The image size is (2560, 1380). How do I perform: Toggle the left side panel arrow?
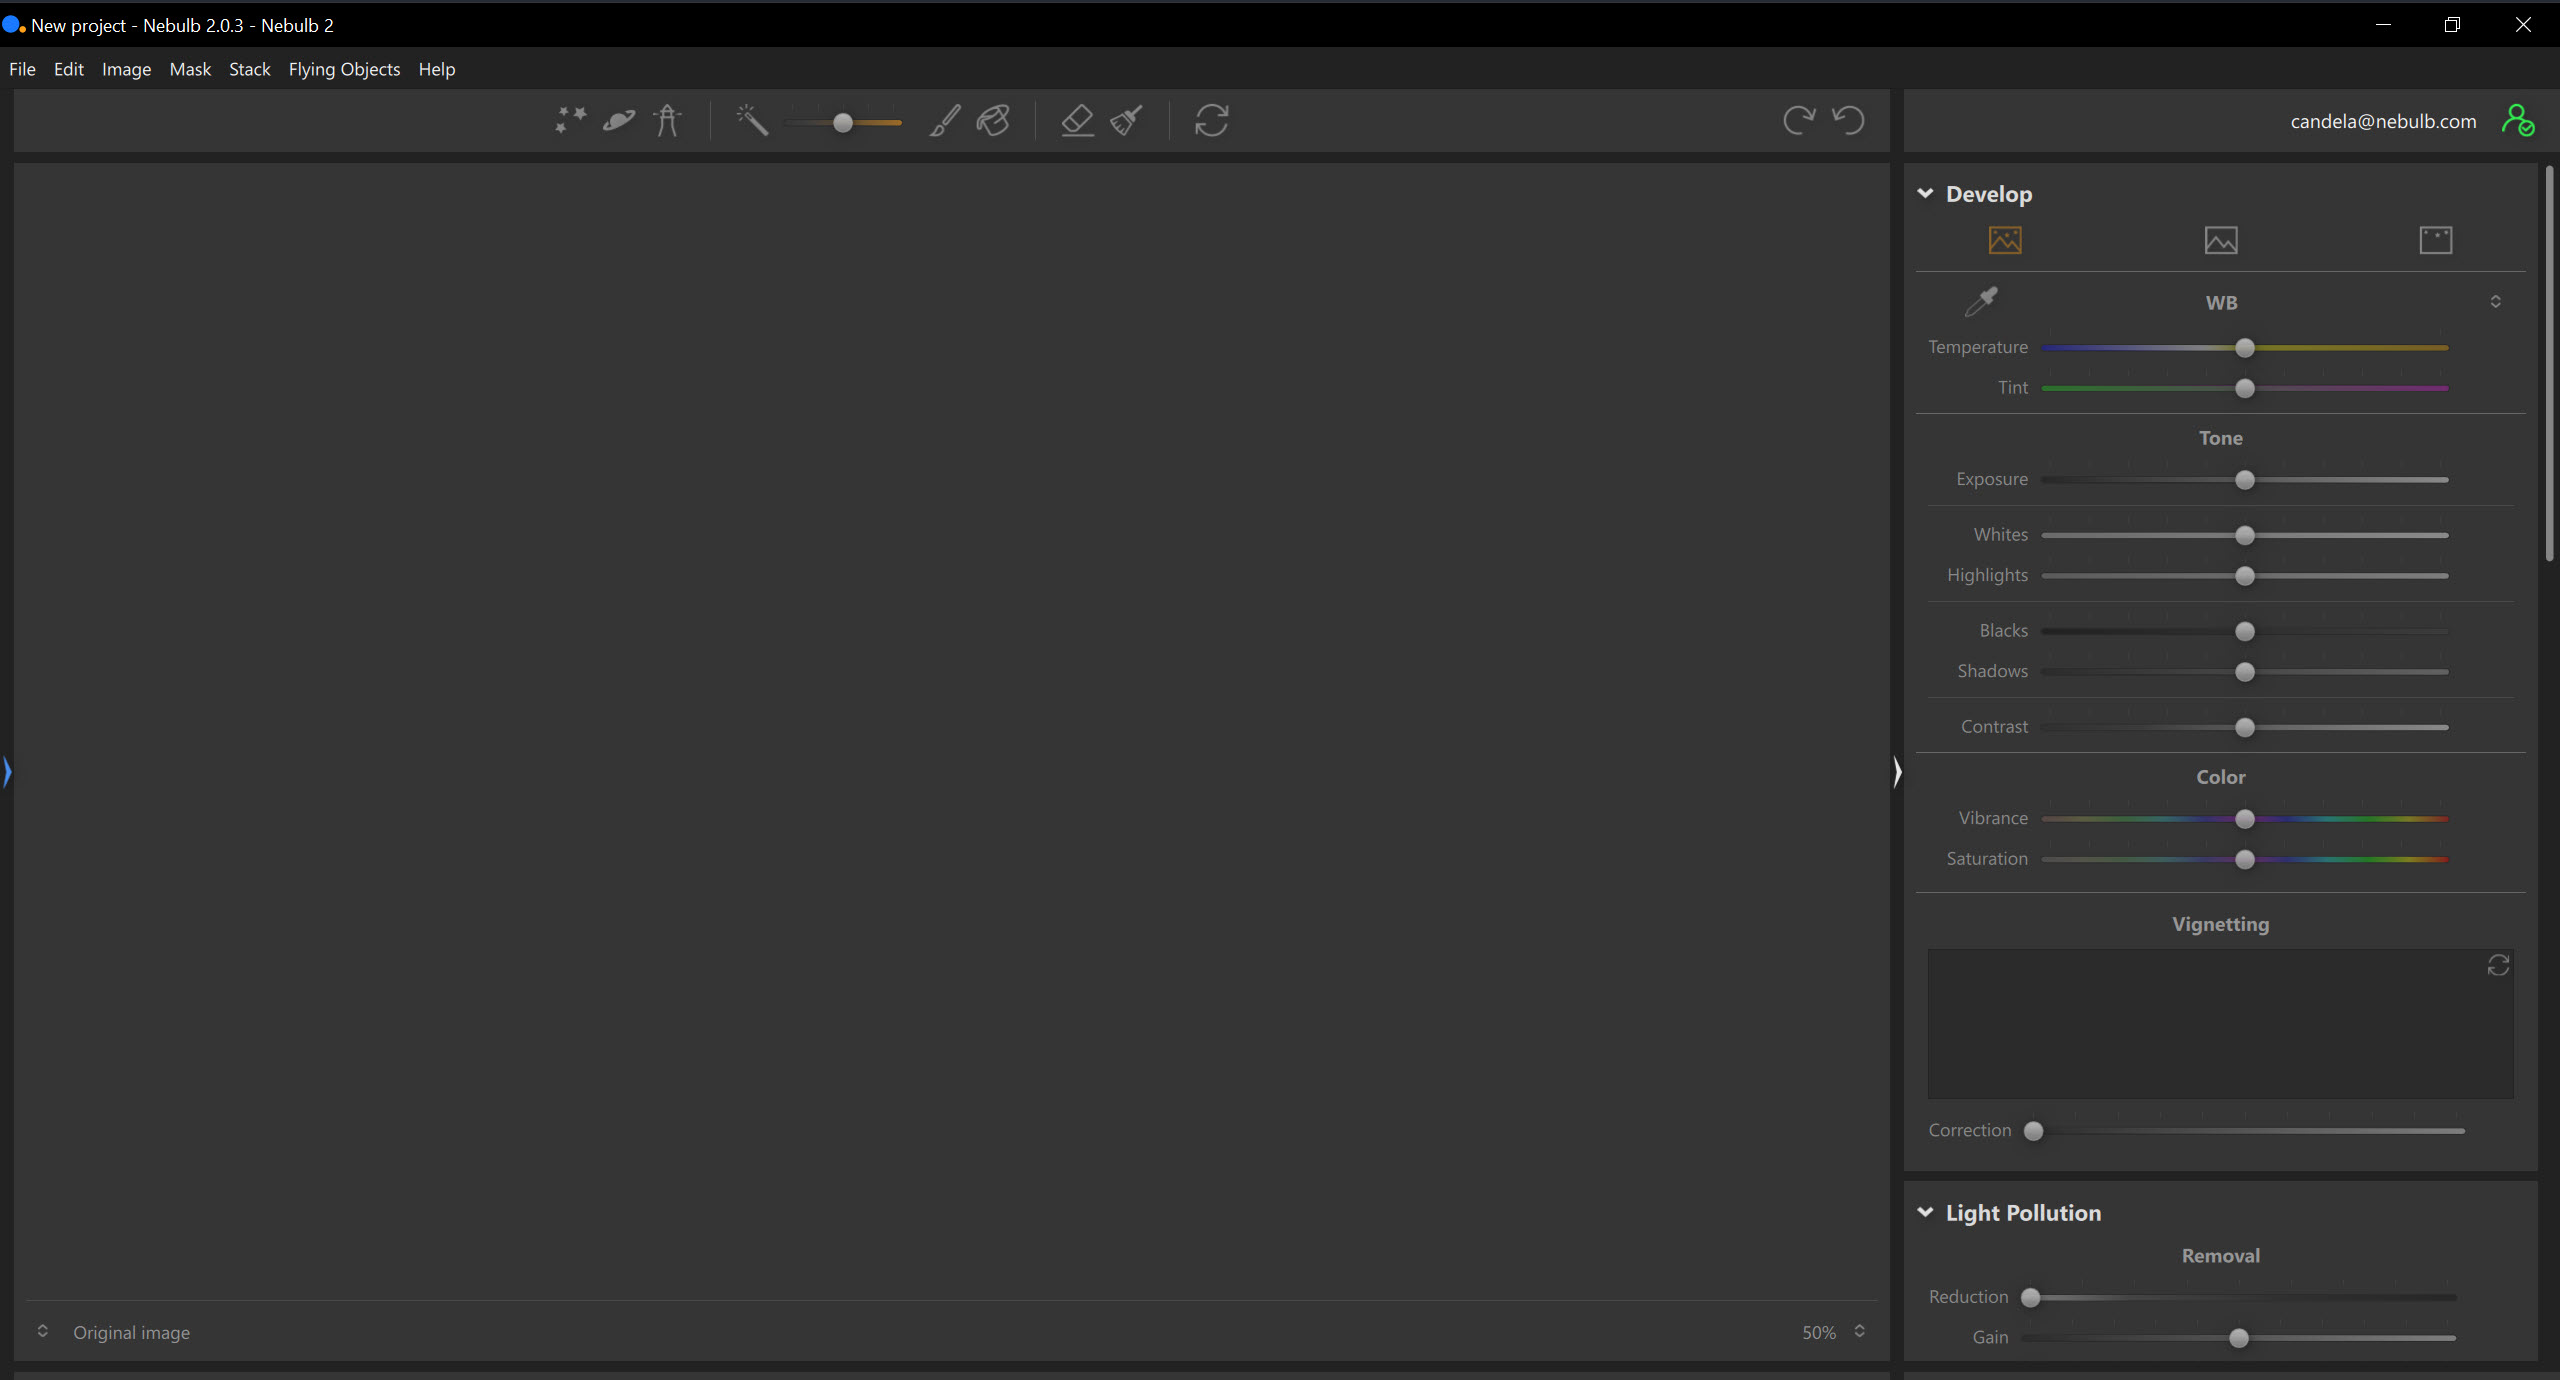(x=7, y=771)
